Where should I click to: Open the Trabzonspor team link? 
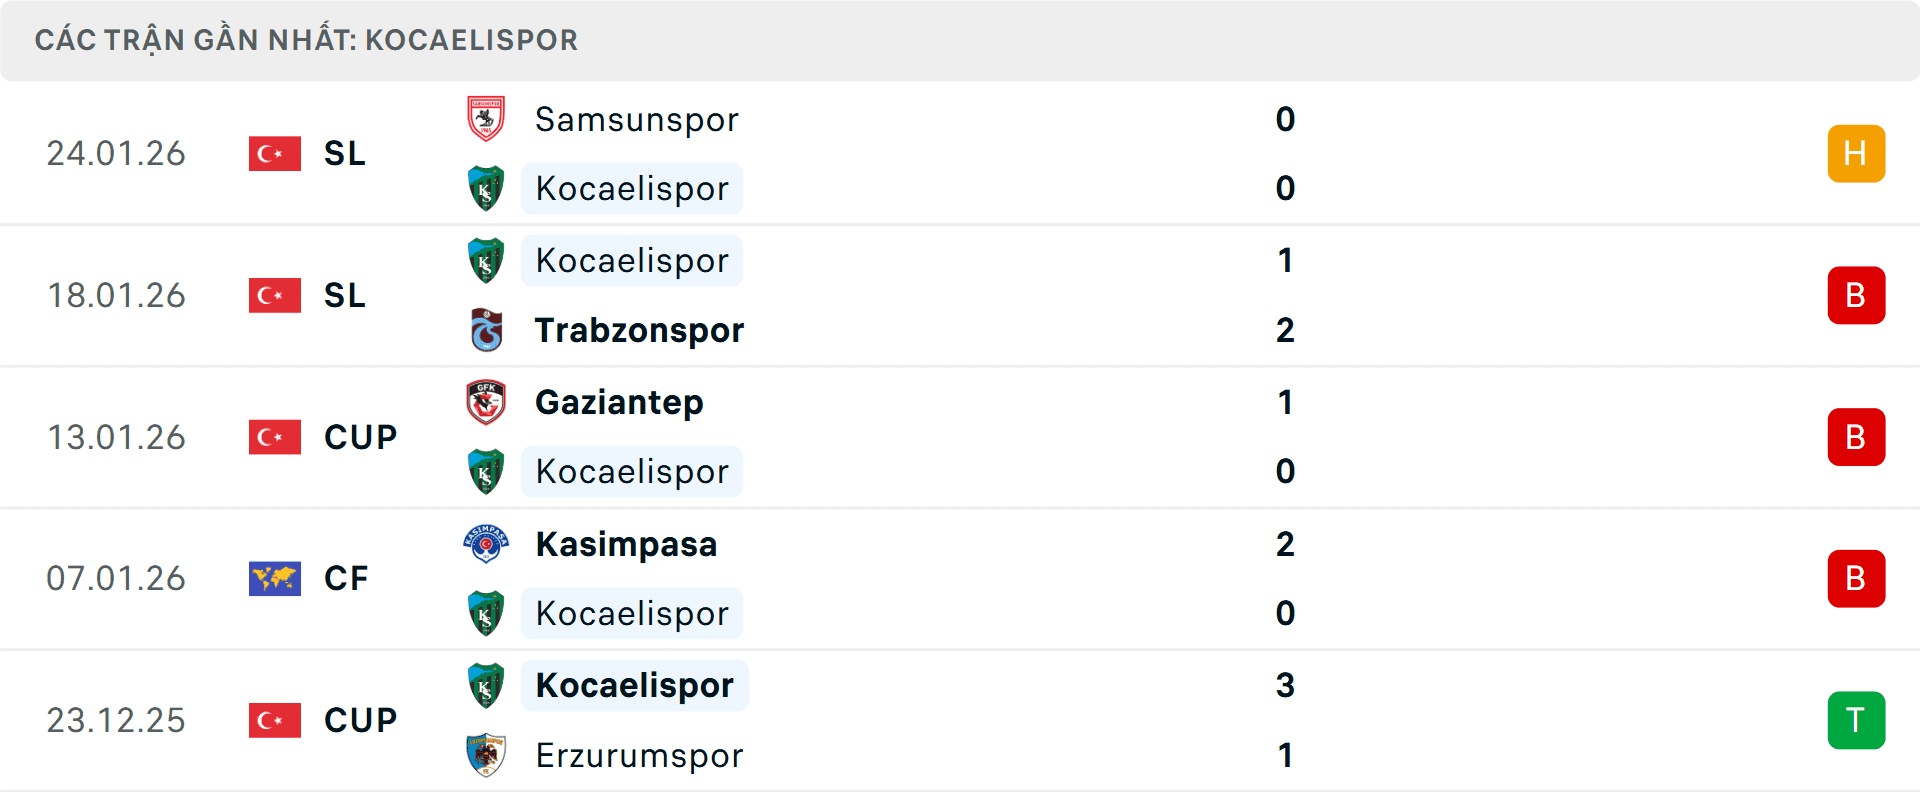click(639, 330)
